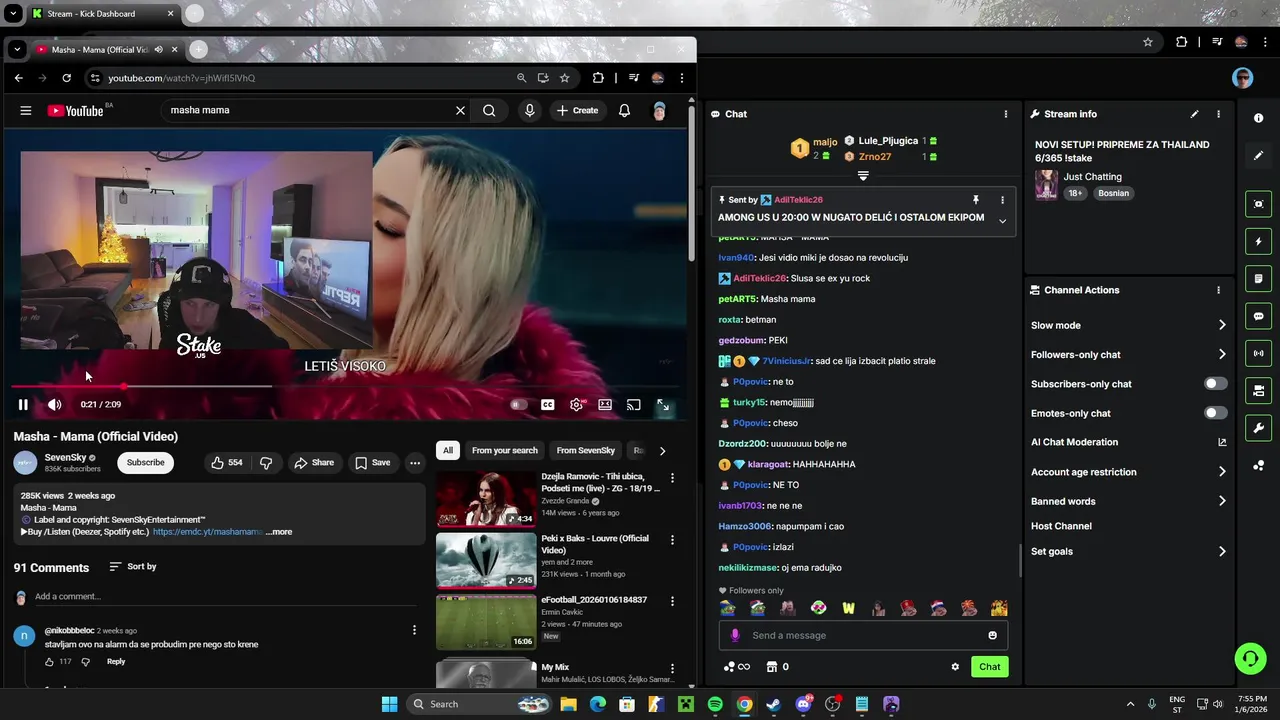Open 7ViniciusJr's profile in chat
The height and width of the screenshot is (720, 1280).
[787, 361]
